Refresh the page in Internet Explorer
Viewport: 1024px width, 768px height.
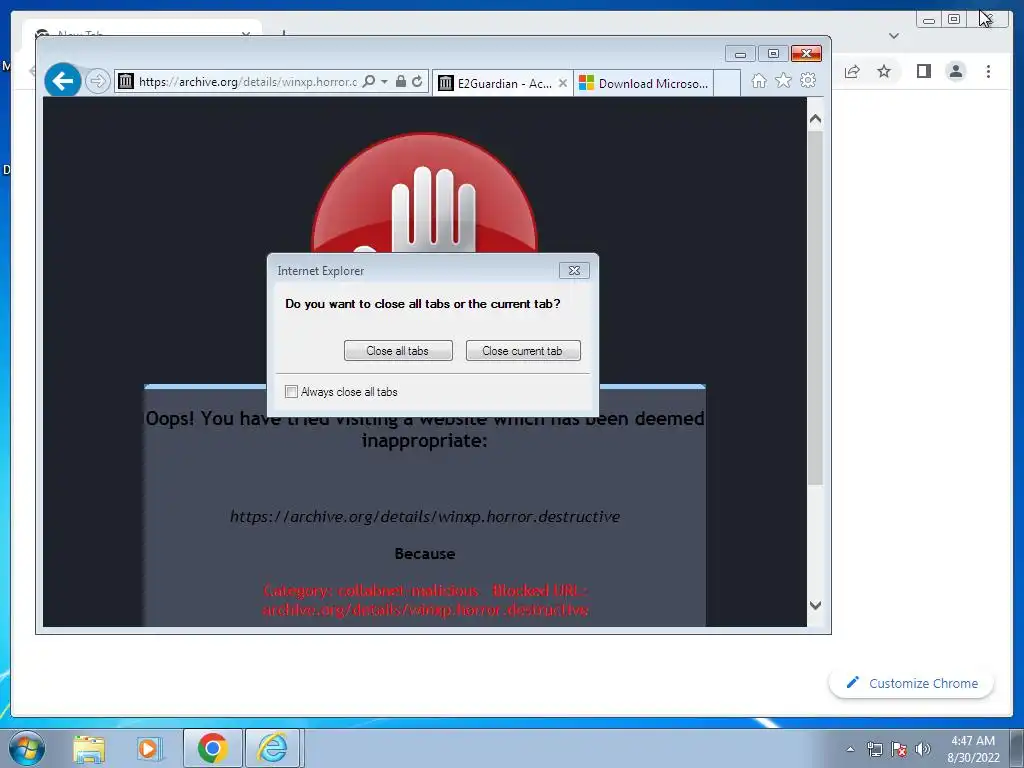[x=417, y=82]
